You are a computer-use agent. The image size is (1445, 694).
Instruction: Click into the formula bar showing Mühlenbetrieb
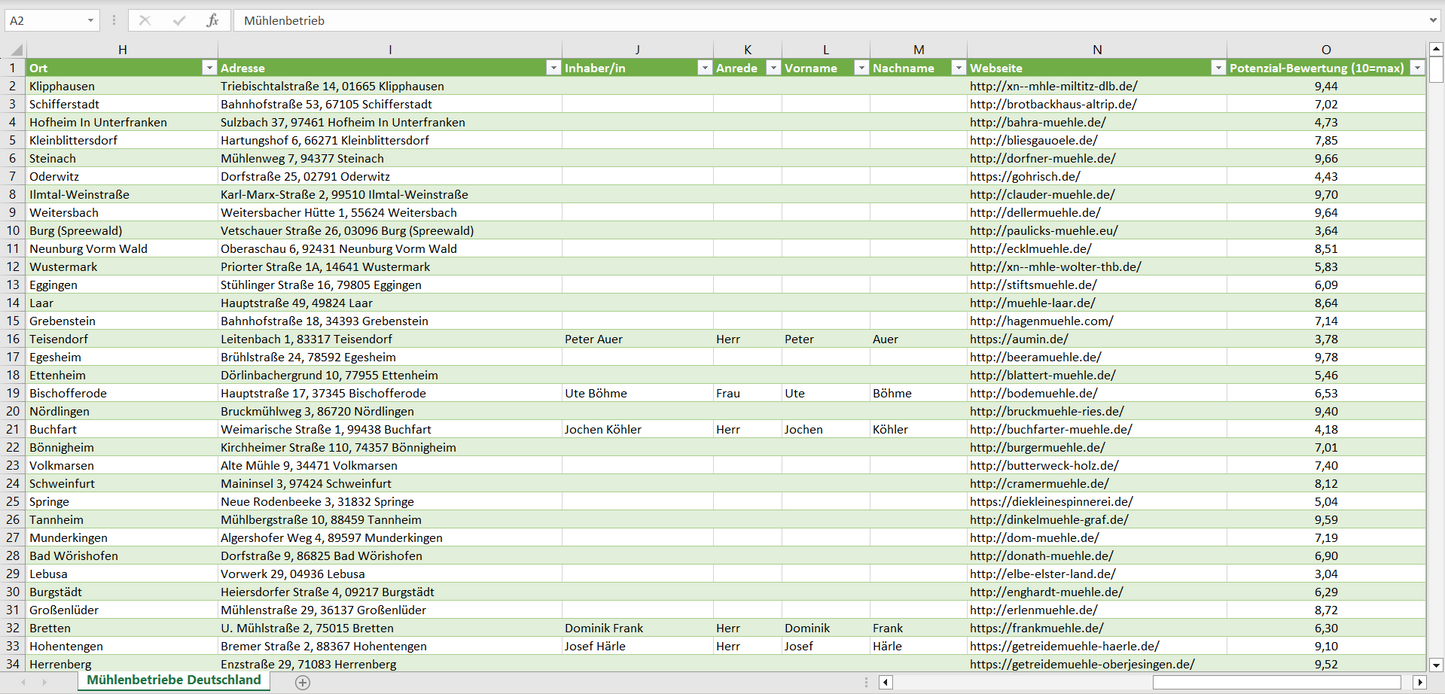[800, 20]
